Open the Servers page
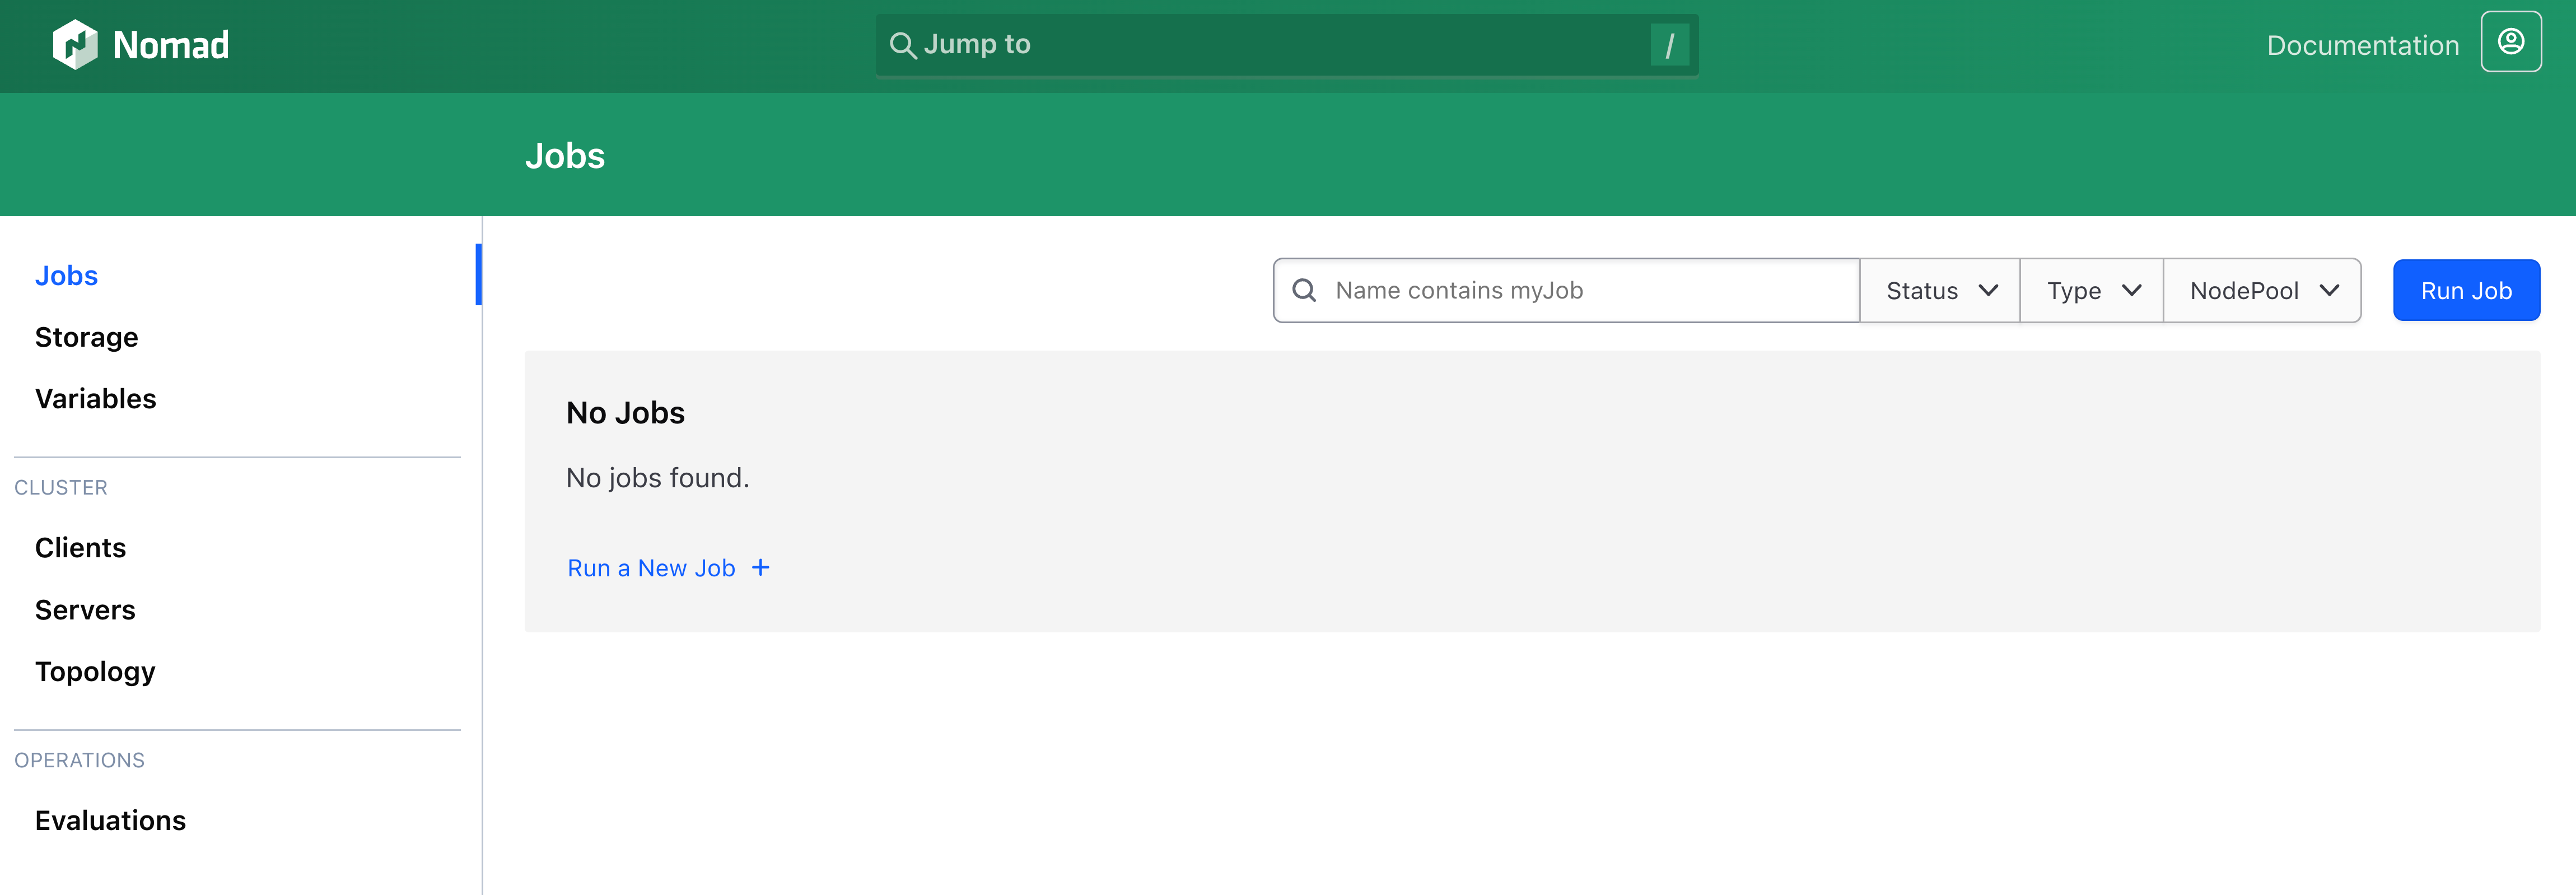This screenshot has width=2576, height=895. [x=85, y=610]
